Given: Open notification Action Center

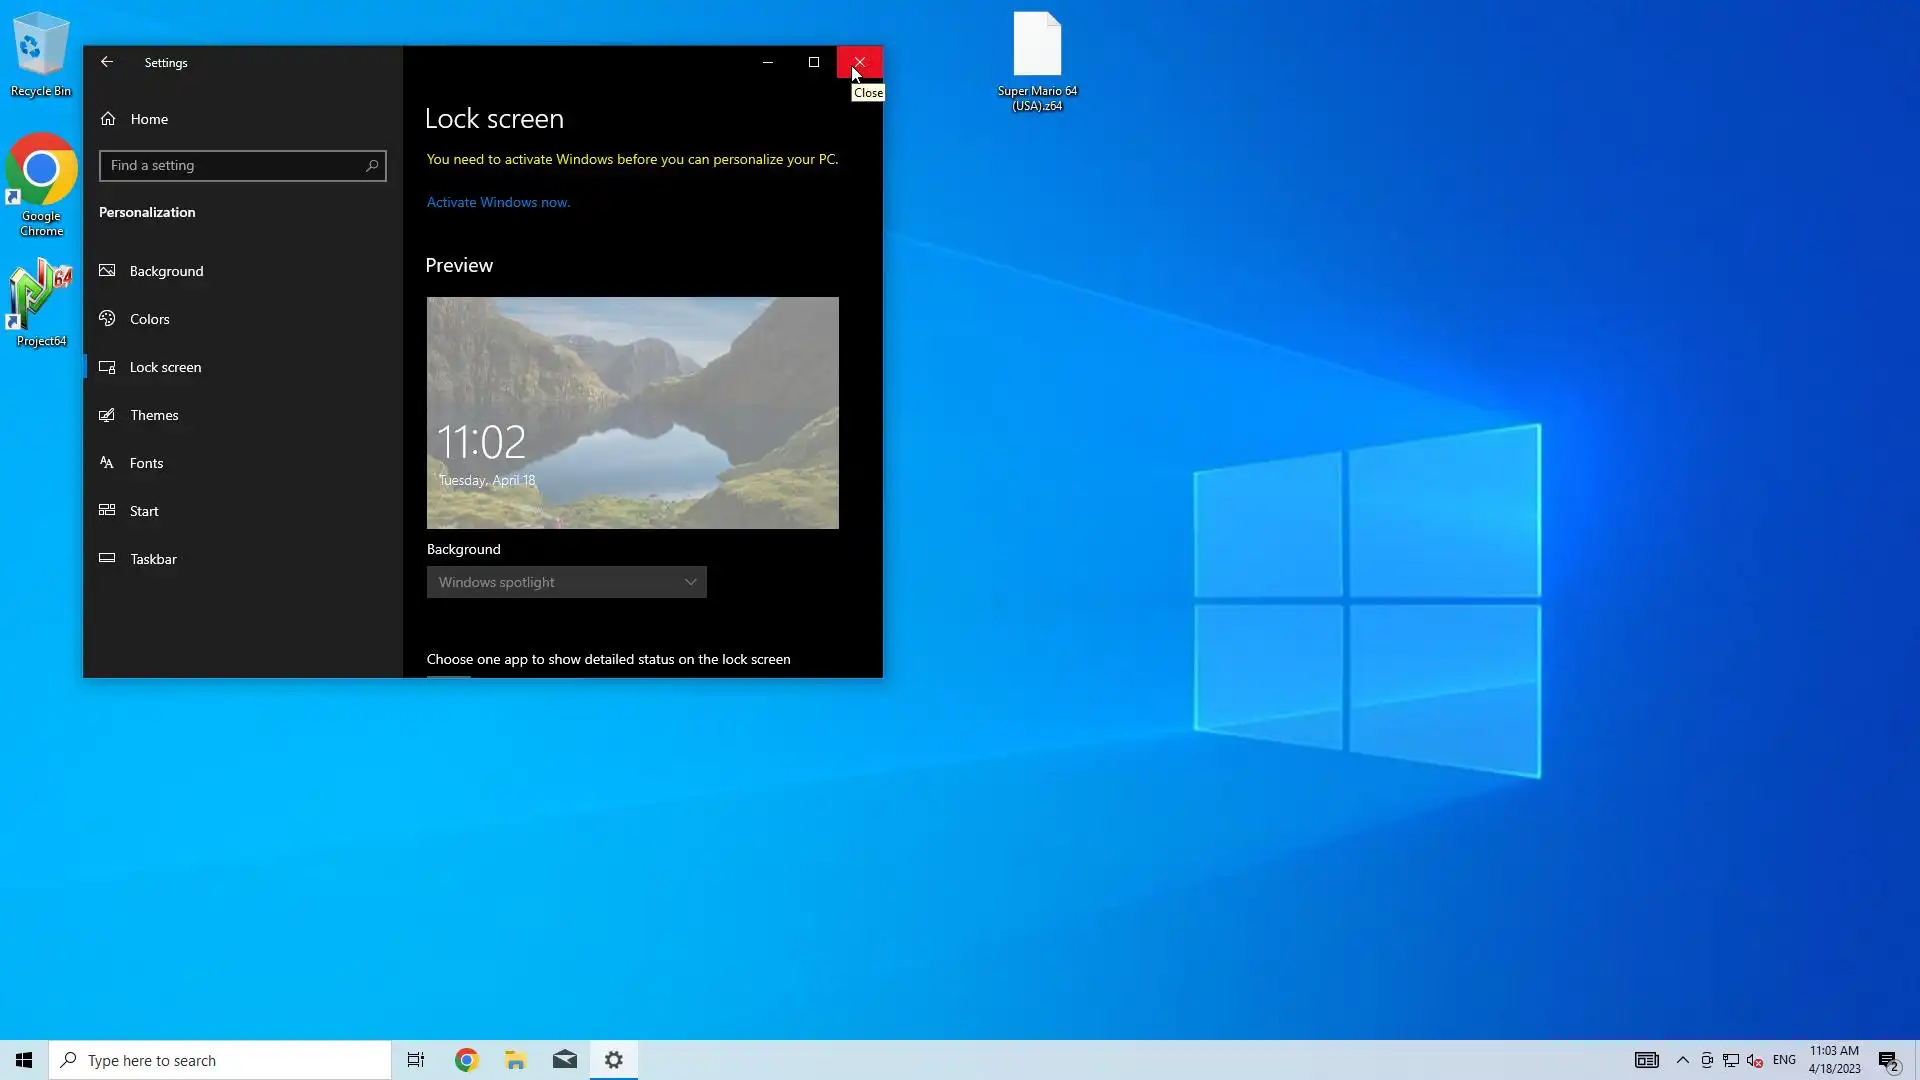Looking at the screenshot, I should [1888, 1060].
